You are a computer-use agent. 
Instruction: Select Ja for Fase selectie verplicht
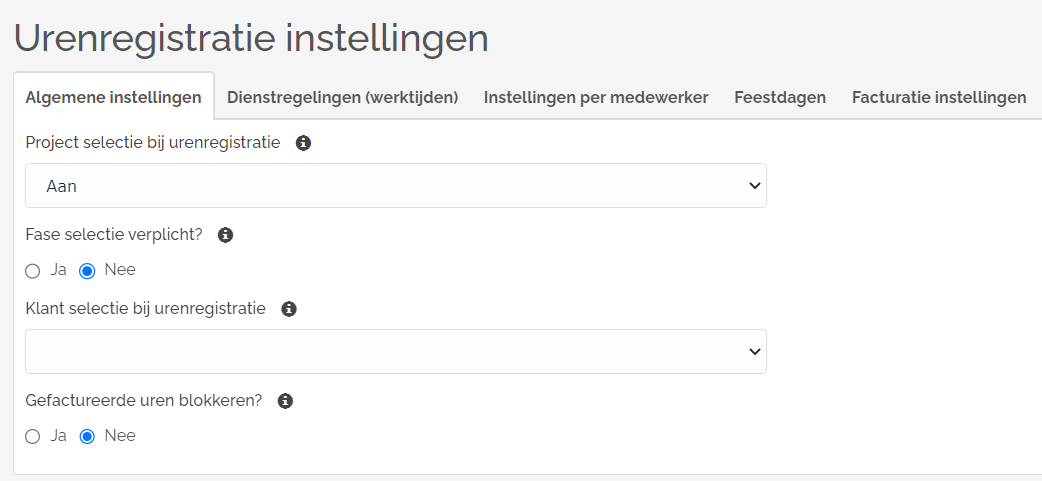click(33, 270)
